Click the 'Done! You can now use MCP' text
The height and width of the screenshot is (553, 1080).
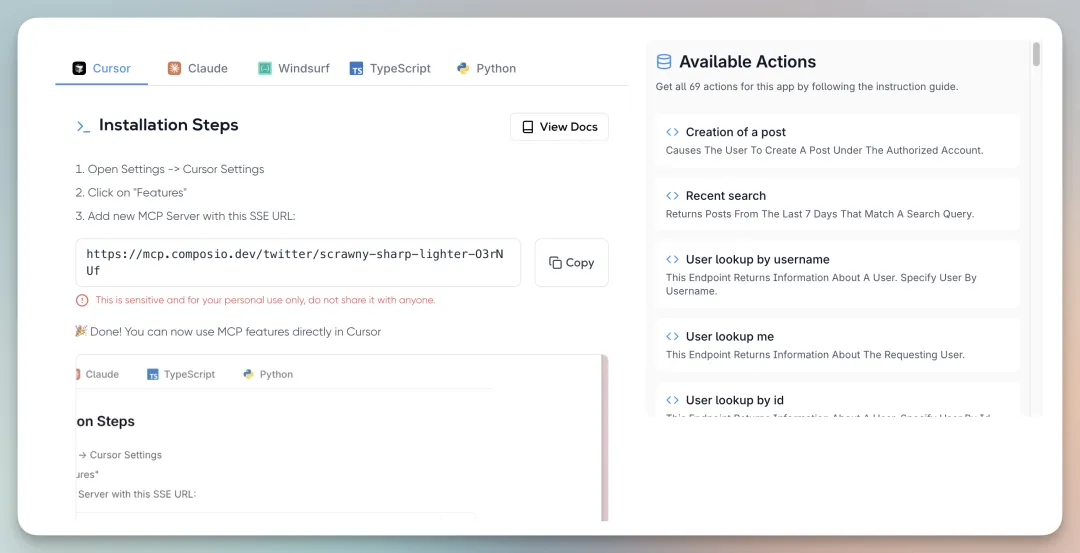tap(235, 331)
